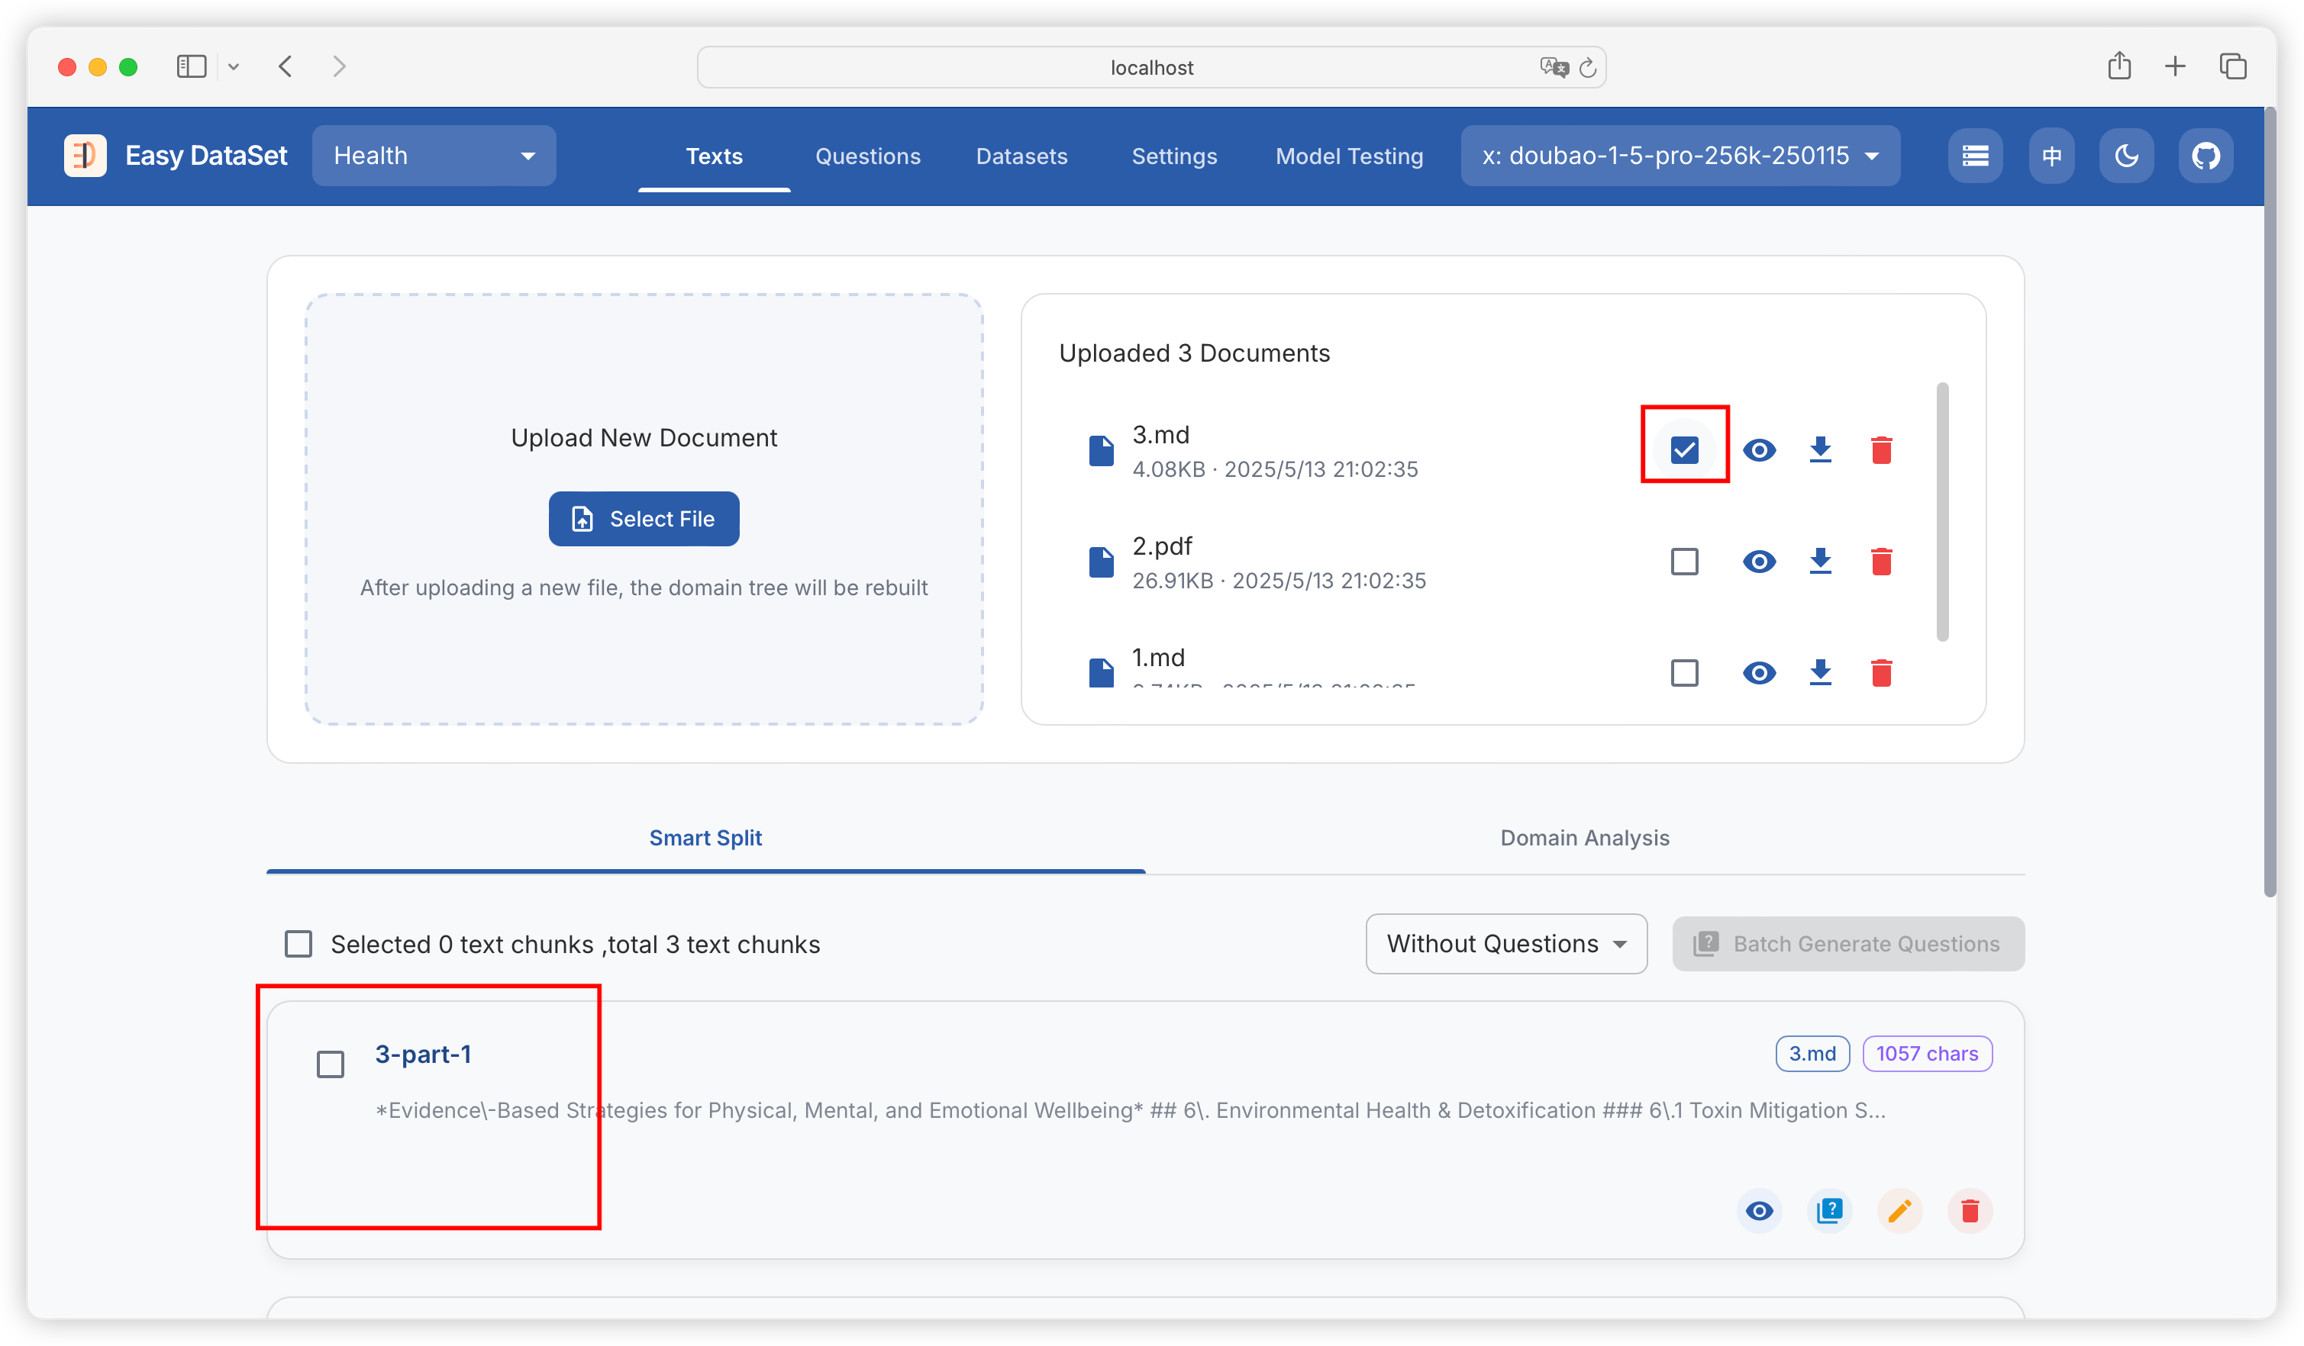Delete the 2.pdf document
This screenshot has height=1346, width=2304.
(x=1881, y=562)
